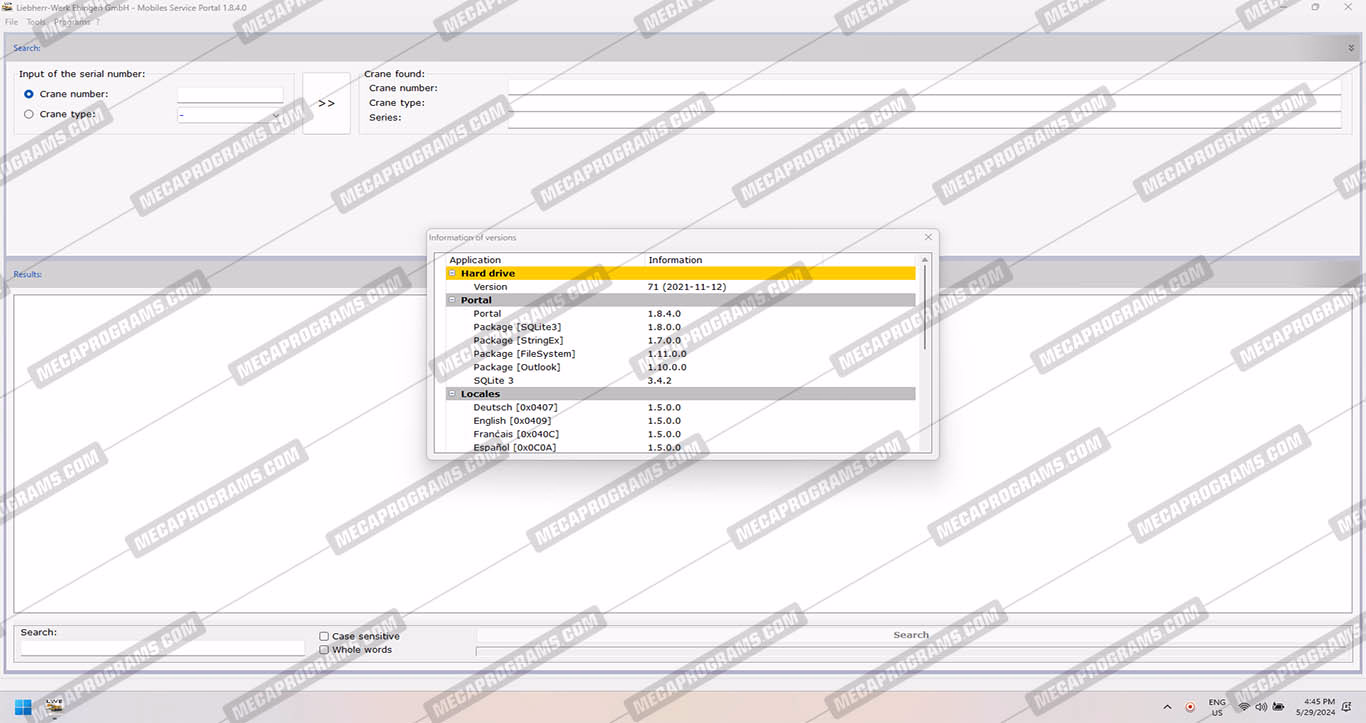Image resolution: width=1366 pixels, height=723 pixels.
Task: Collapse the Search panel with double-chevron icon
Action: 1351,48
